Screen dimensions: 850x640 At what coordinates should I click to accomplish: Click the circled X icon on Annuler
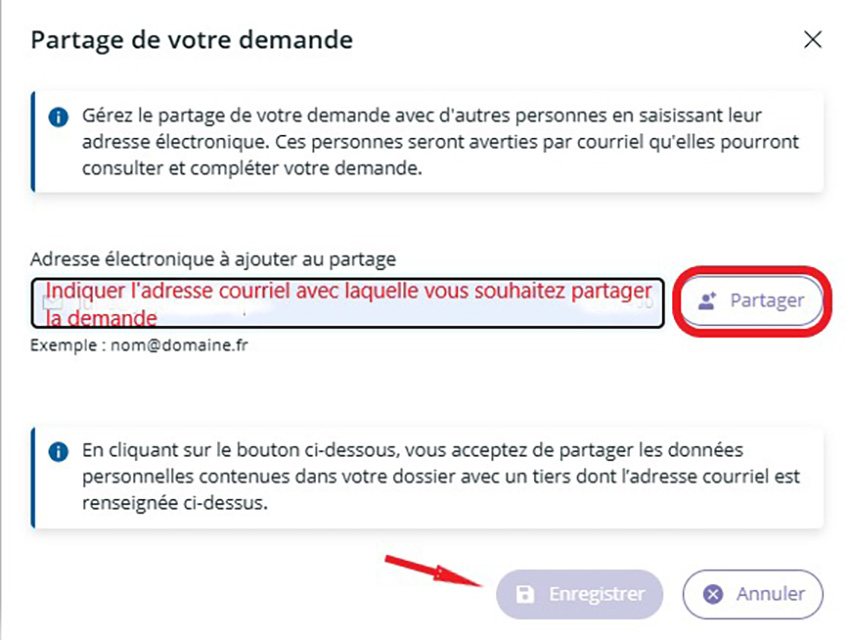click(713, 594)
